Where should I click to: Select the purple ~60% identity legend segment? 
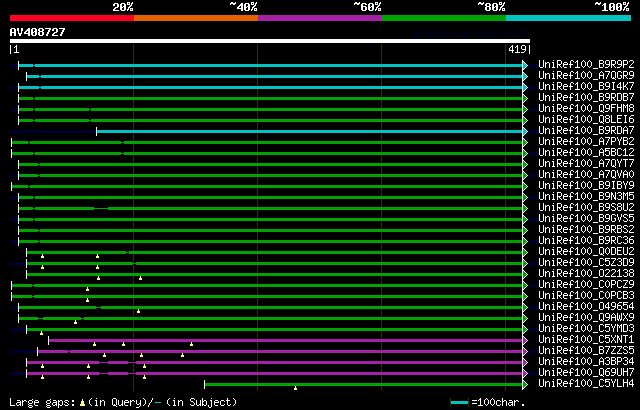pyautogui.click(x=320, y=18)
